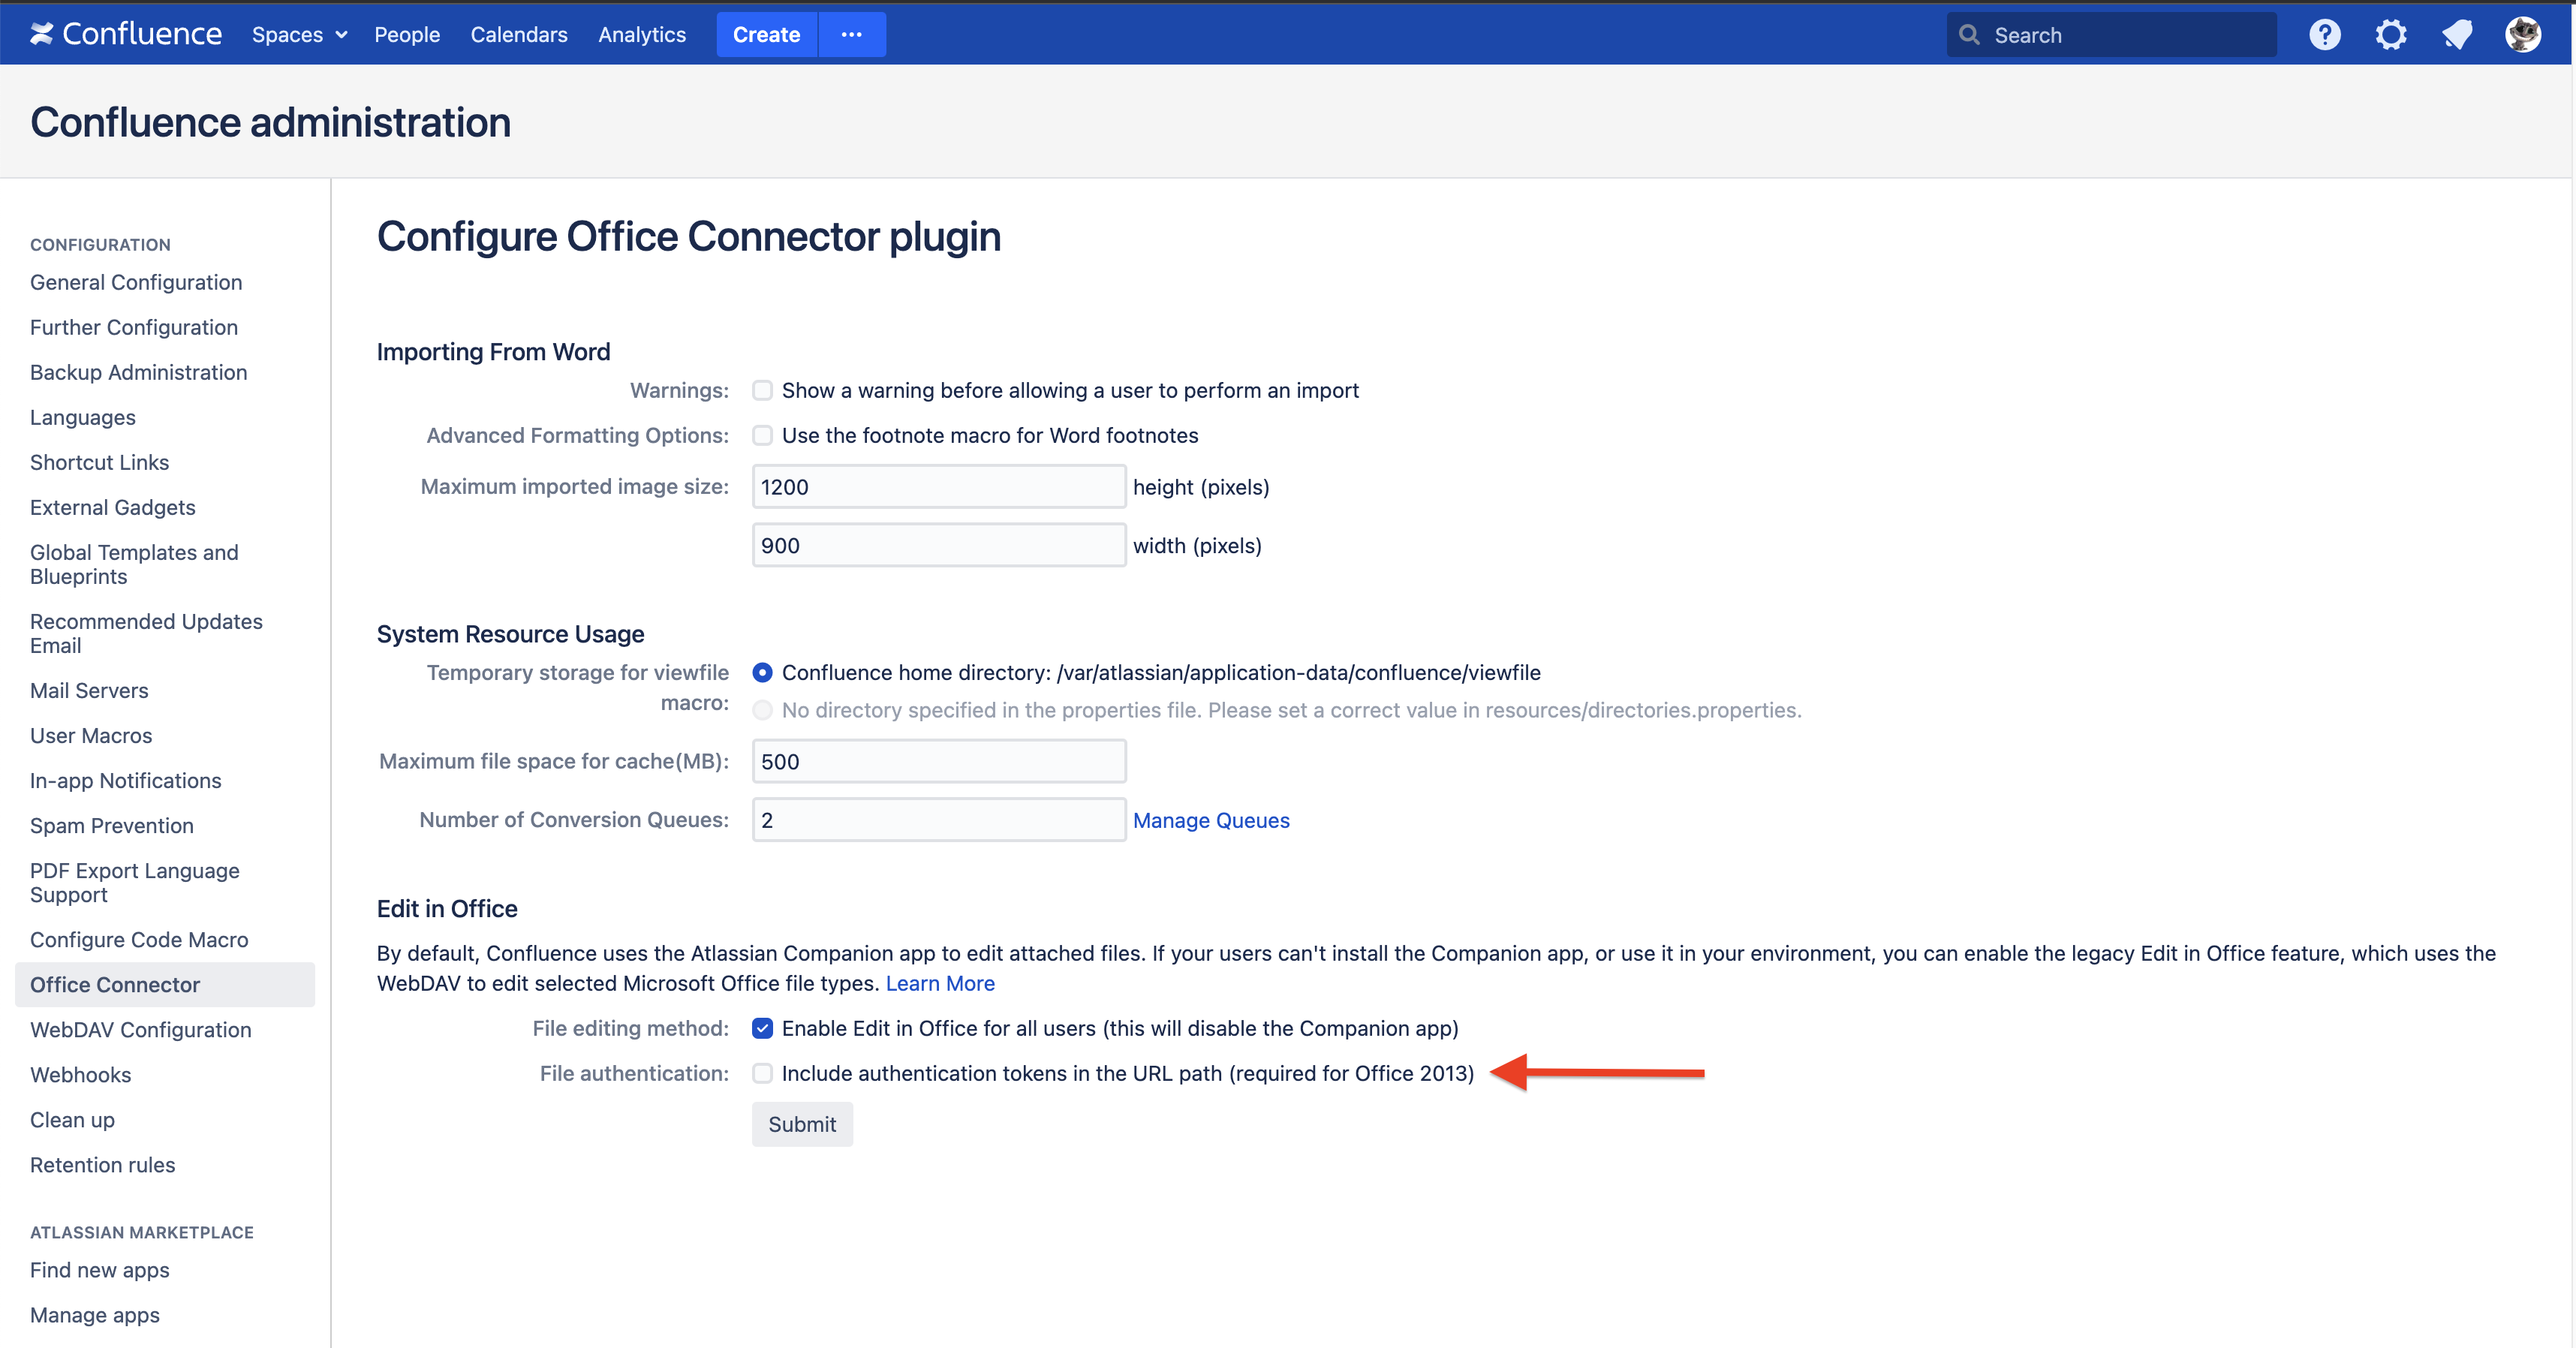Open the notifications icon in header
This screenshot has height=1348, width=2576.
(2456, 35)
